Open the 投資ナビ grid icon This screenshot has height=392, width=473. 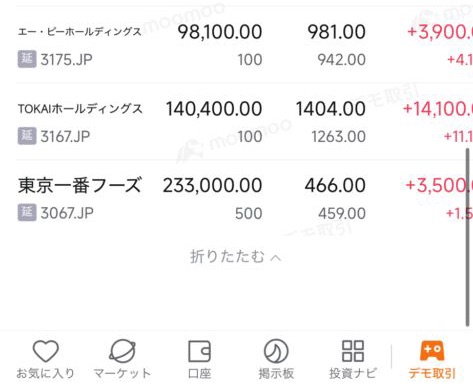[x=353, y=351]
